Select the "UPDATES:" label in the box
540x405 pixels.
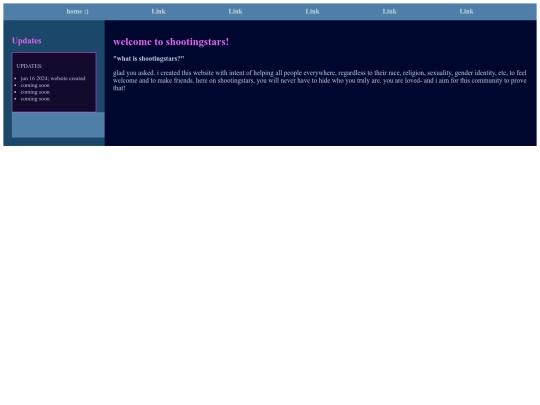[29, 66]
